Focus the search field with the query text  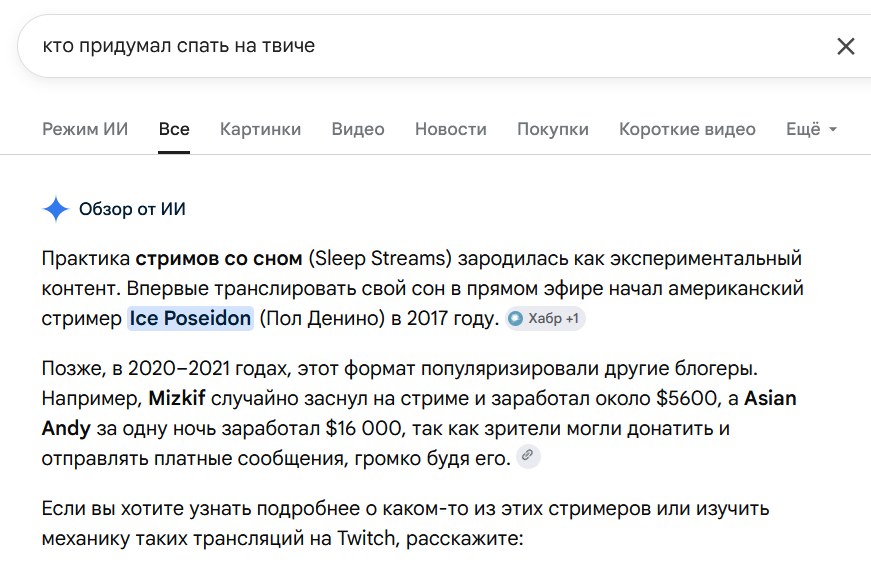pos(422,46)
